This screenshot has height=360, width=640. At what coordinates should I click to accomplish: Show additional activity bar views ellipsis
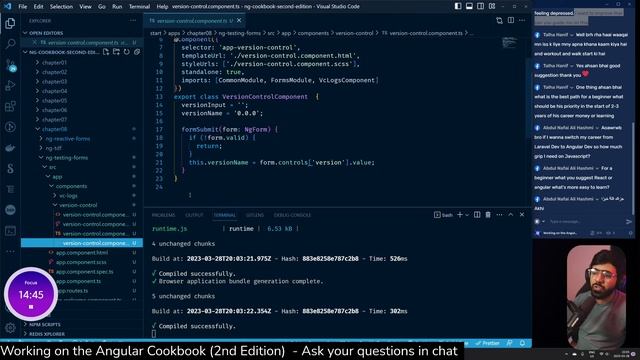(x=10, y=251)
